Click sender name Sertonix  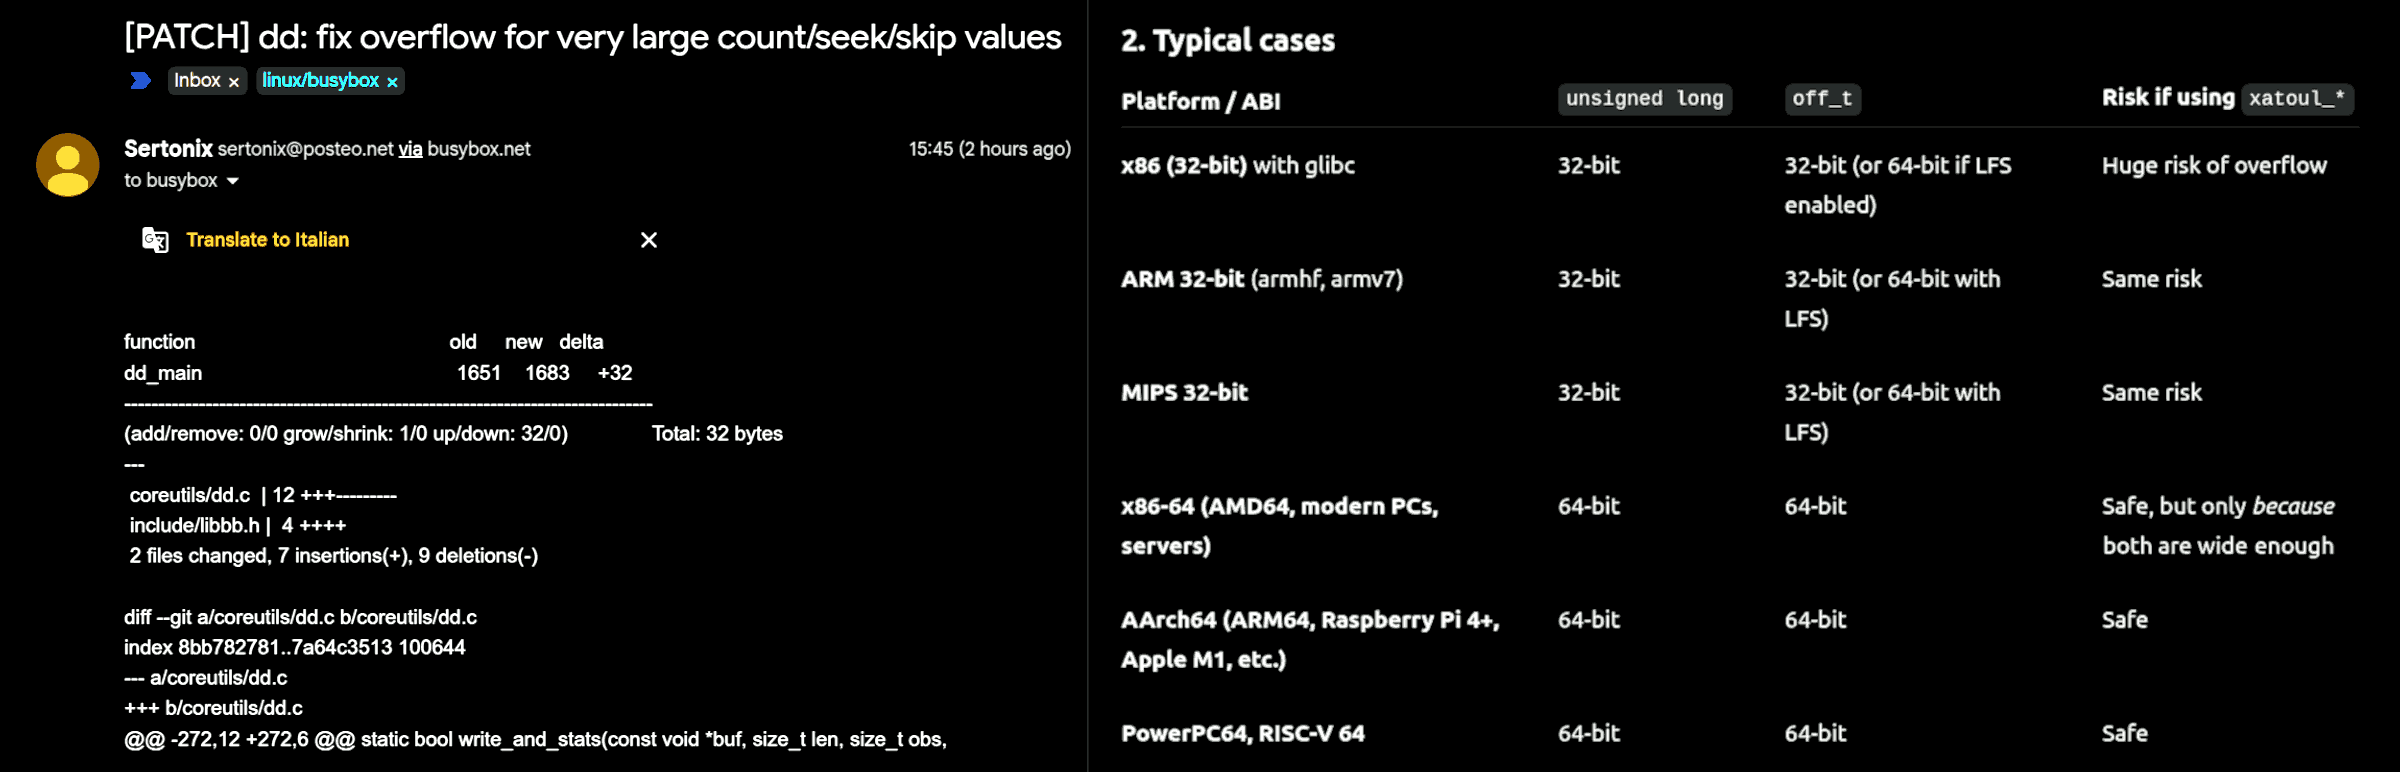[x=168, y=149]
